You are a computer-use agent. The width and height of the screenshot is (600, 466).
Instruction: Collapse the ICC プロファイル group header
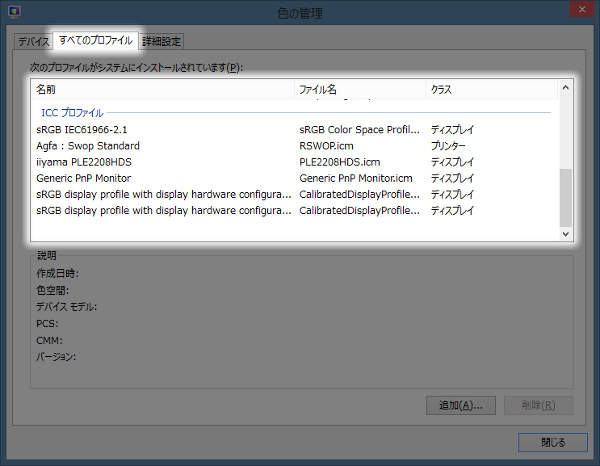(x=72, y=113)
